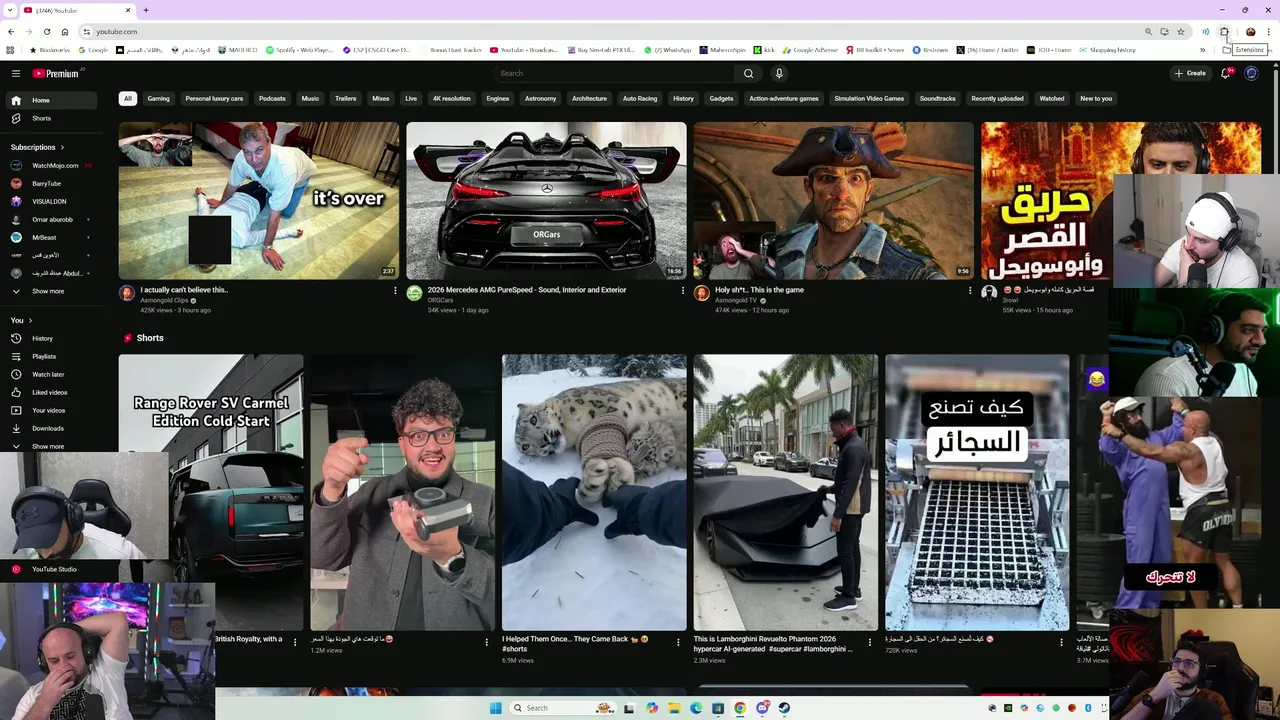The height and width of the screenshot is (720, 1280).
Task: Open BarryTube subscription channel
Action: [x=49, y=183]
